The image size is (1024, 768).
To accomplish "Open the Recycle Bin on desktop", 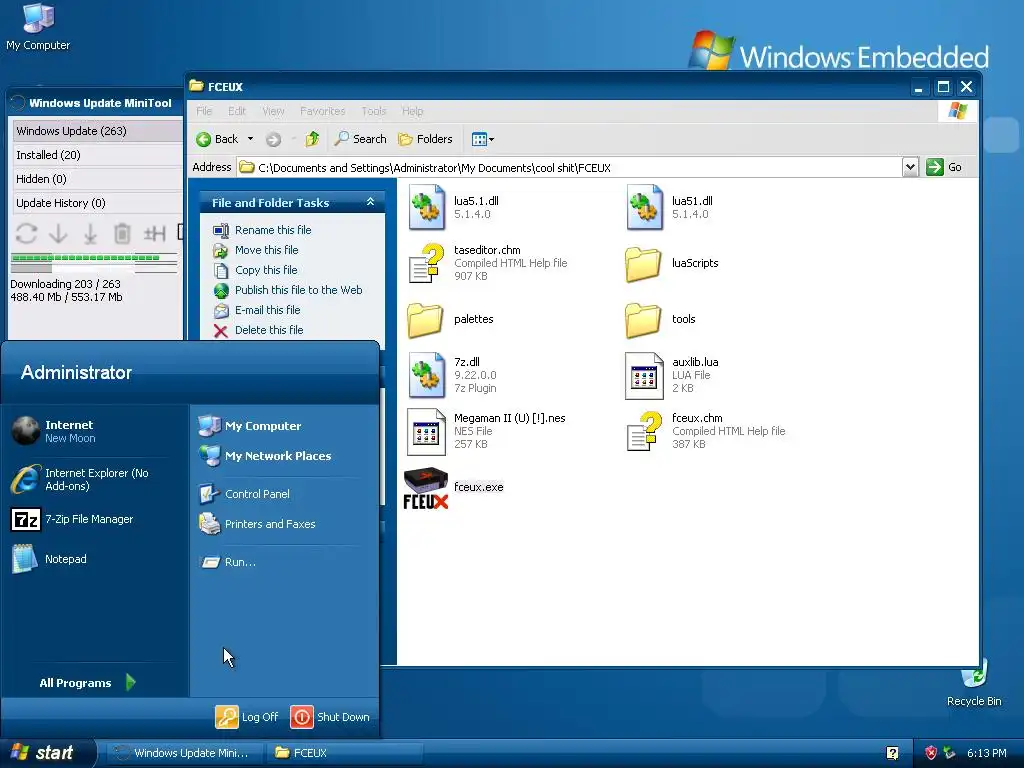I will tap(974, 684).
